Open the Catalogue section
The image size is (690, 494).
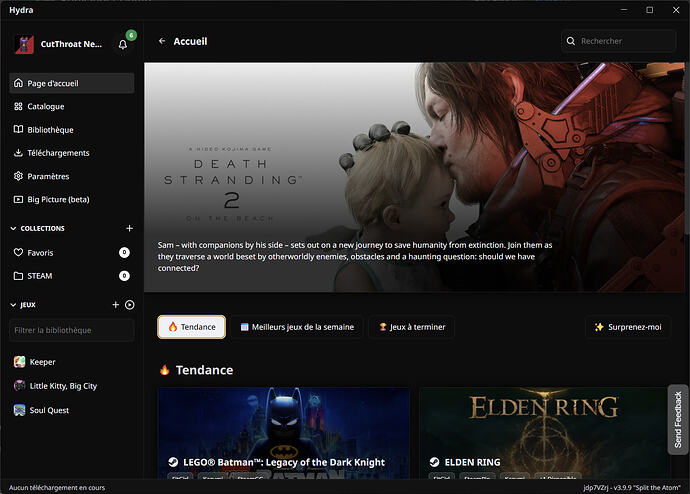point(72,106)
